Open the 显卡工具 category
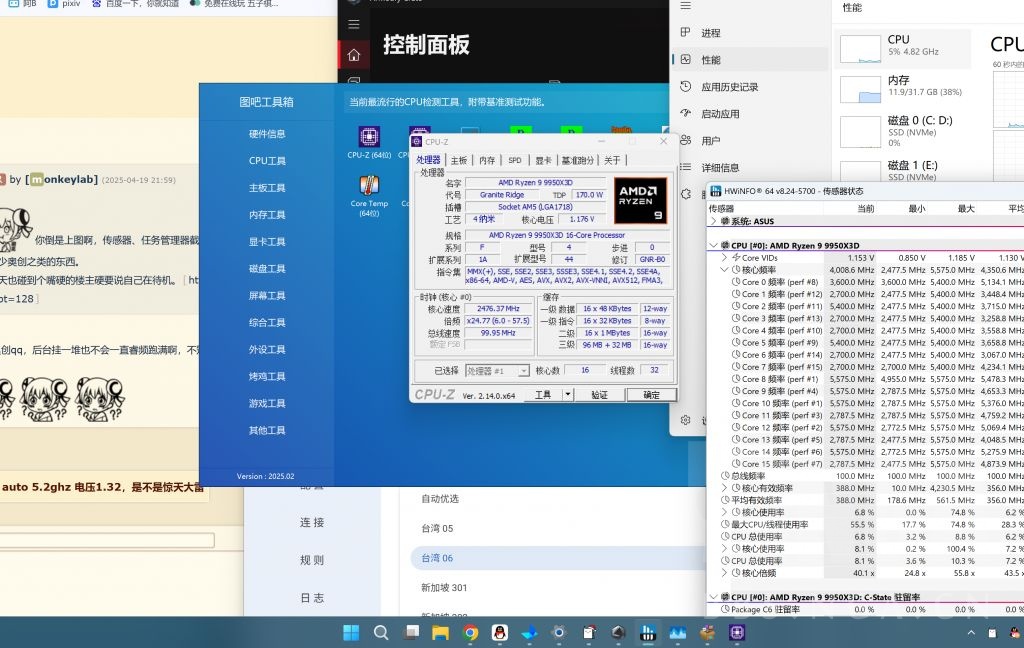This screenshot has height=648, width=1024. (x=266, y=240)
